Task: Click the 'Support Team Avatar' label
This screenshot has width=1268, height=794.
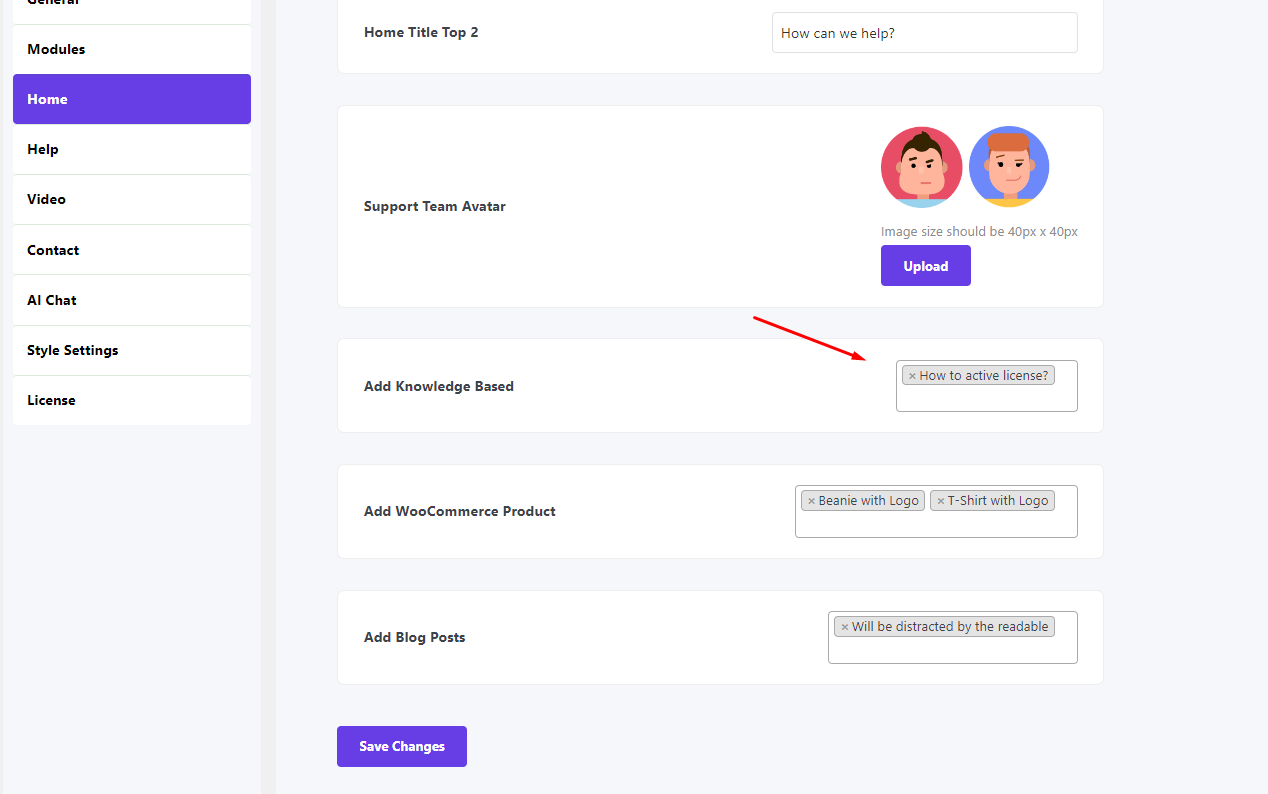Action: 435,206
